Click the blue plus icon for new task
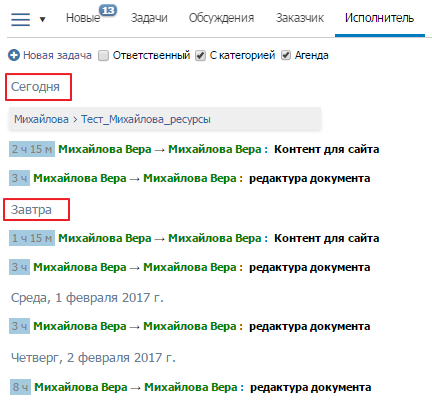Viewport: 432px width, 404px height. click(14, 55)
